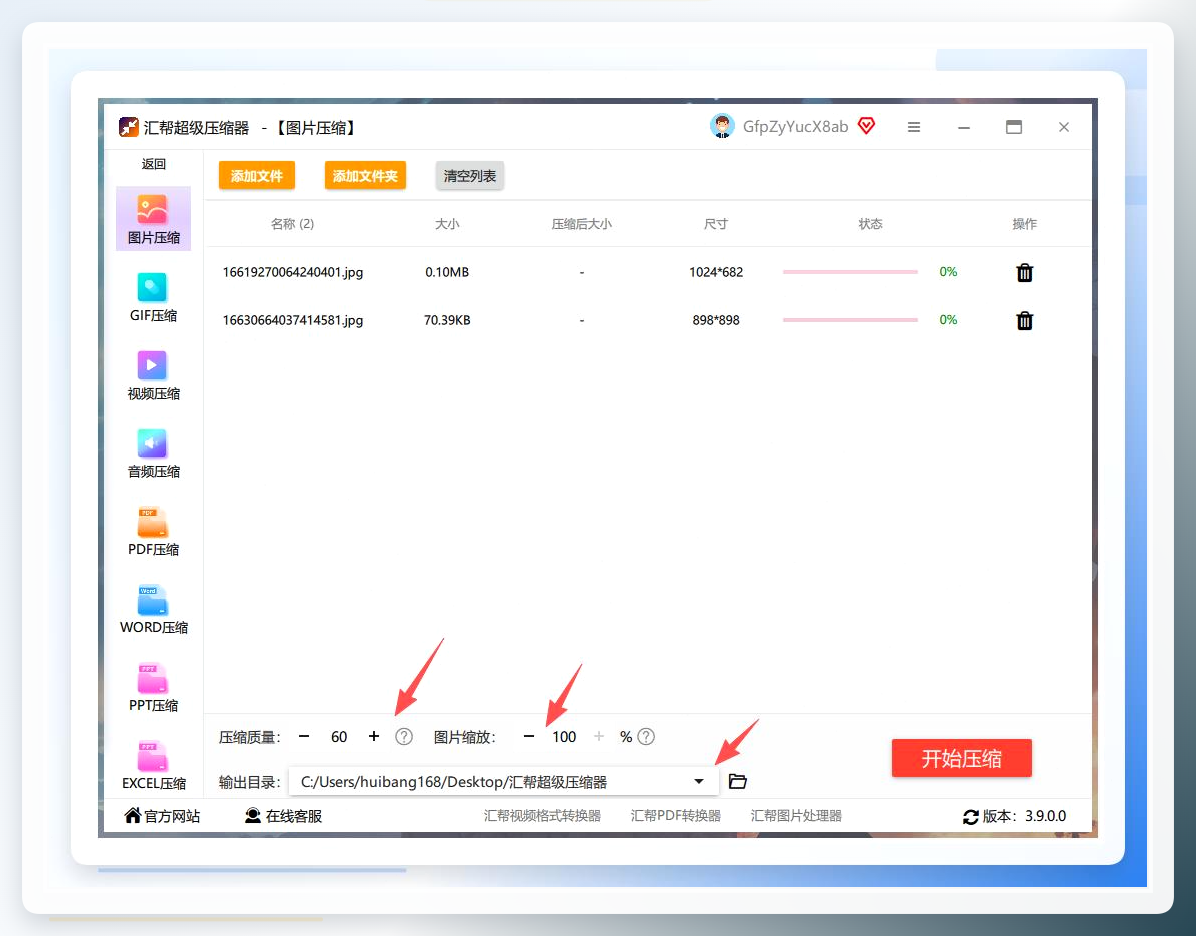Click version text 3.9.0.0
Viewport: 1196px width, 936px height.
(x=1046, y=816)
